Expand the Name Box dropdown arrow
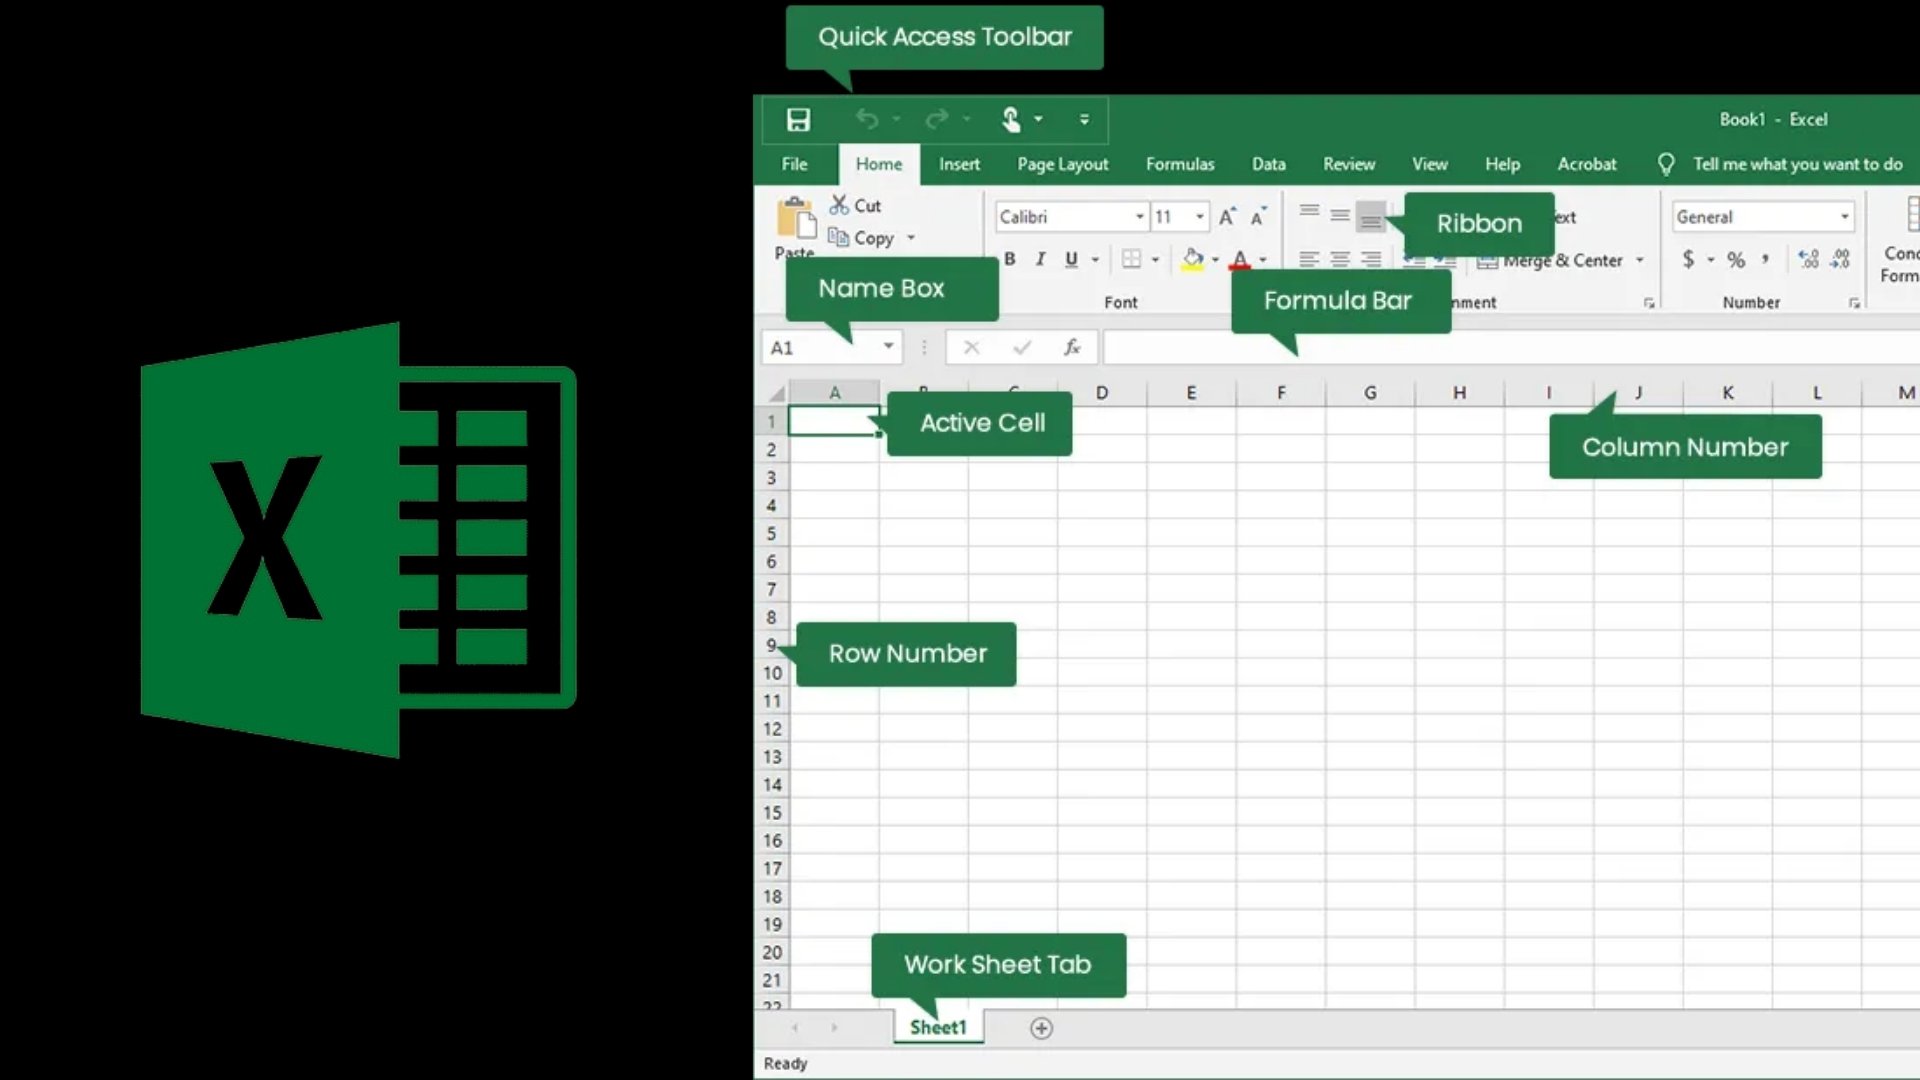Screen dimensions: 1920x1080 pos(888,347)
